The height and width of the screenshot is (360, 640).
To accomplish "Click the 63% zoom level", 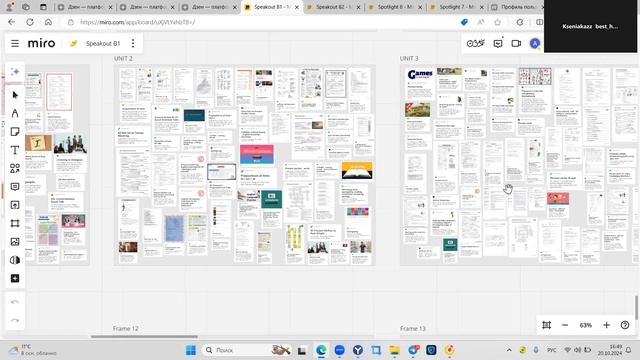I will click(586, 325).
